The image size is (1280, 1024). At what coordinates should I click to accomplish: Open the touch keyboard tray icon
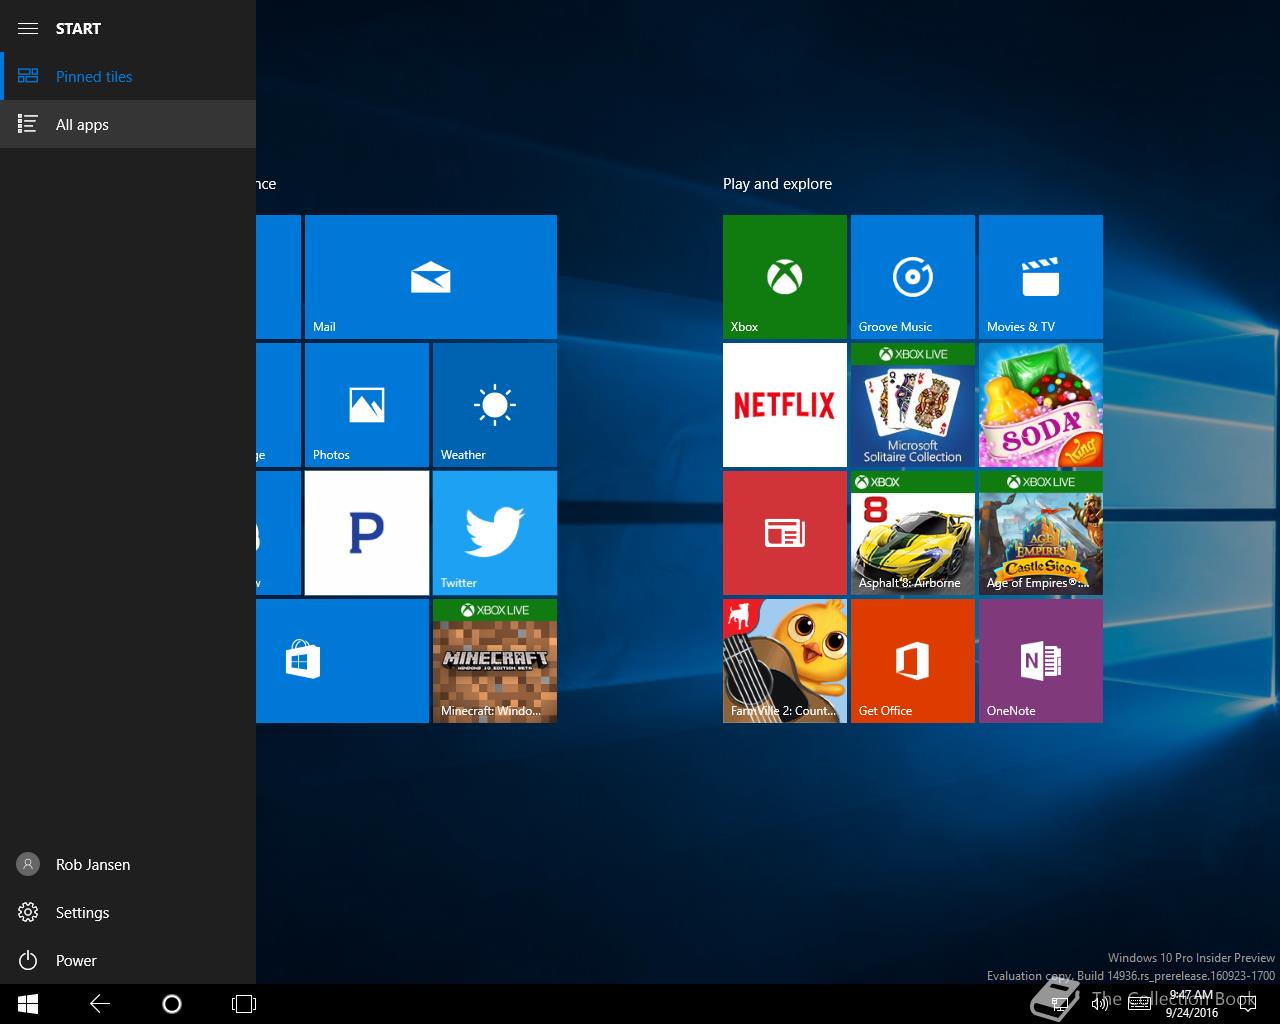[x=1139, y=1003]
